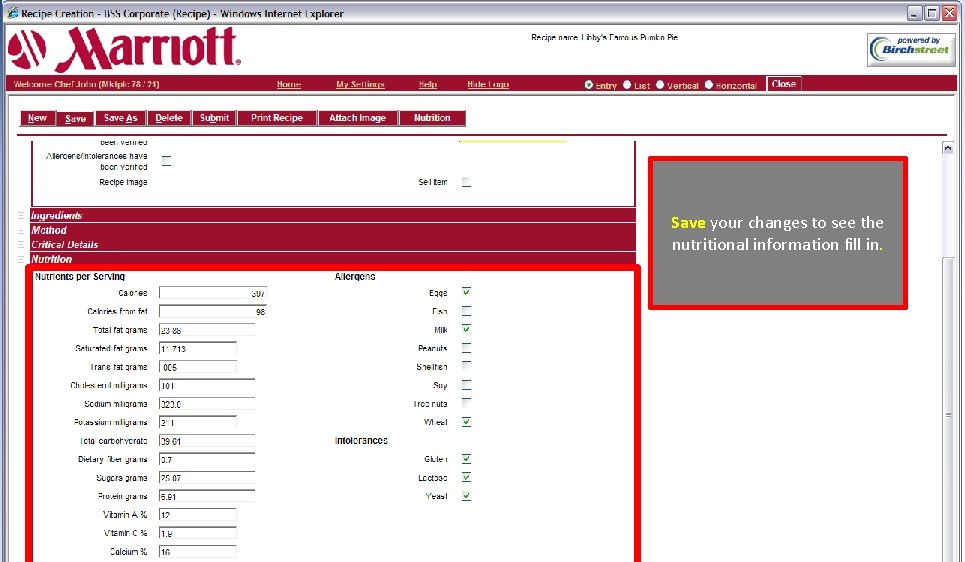Check the Soy allergen checkbox

coord(466,385)
